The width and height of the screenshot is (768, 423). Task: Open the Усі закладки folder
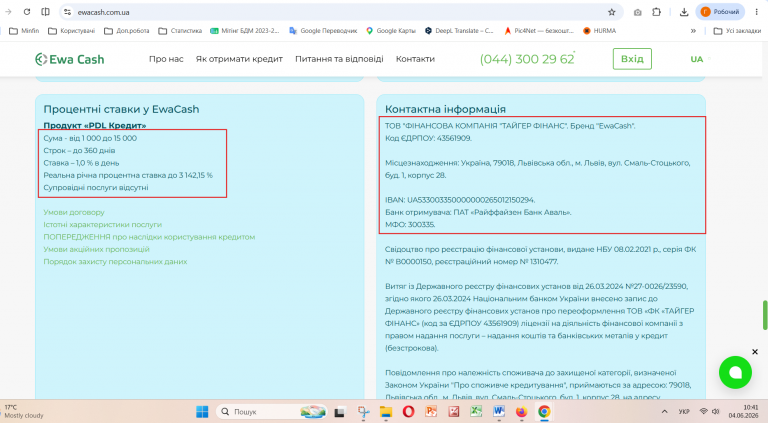[737, 31]
